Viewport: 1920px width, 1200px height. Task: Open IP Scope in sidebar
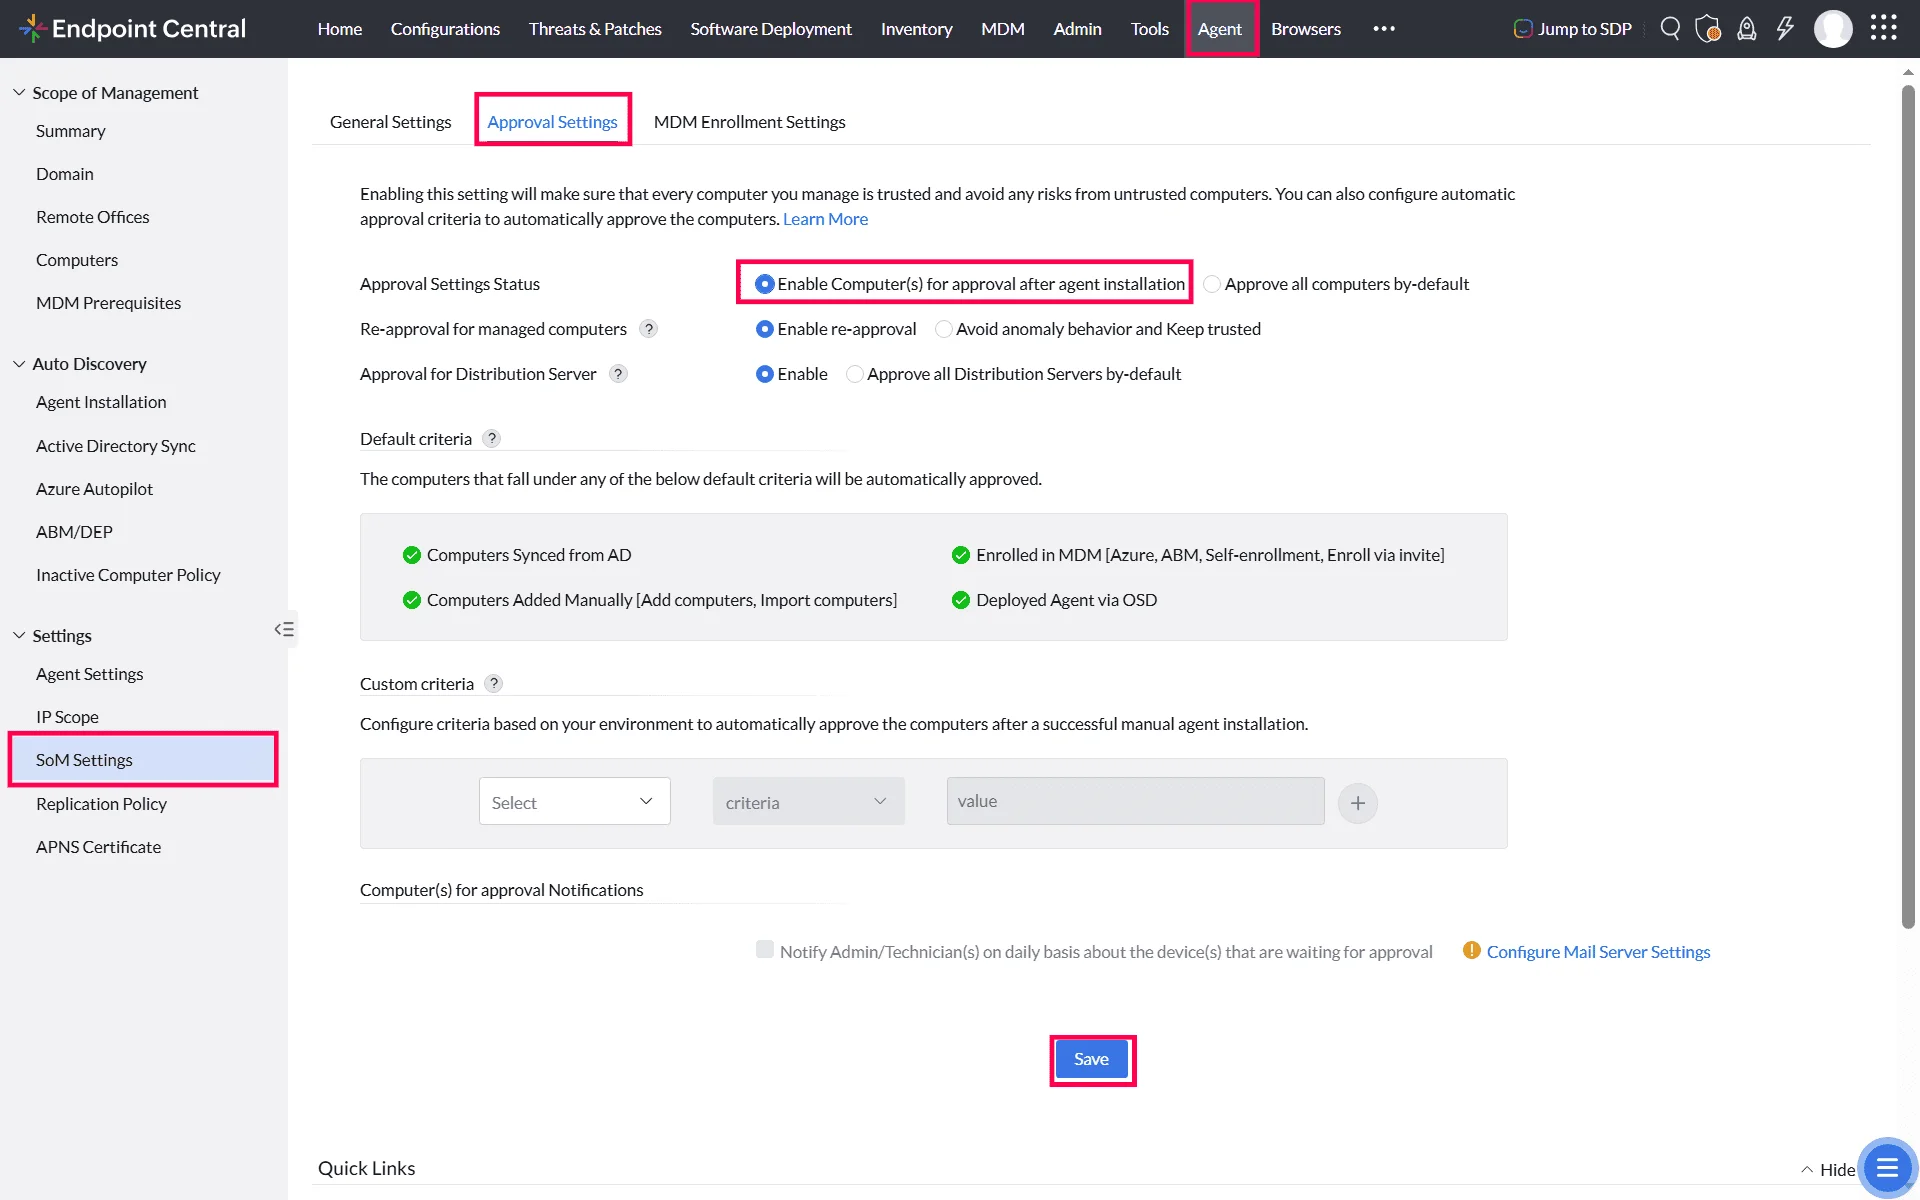coord(67,717)
